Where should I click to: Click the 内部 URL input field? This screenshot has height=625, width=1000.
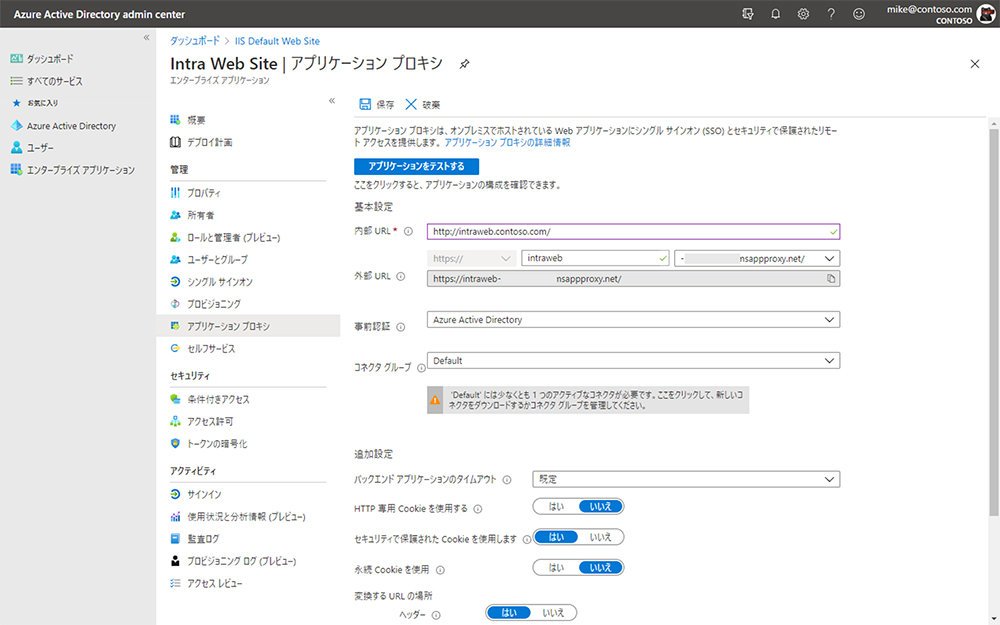(633, 232)
